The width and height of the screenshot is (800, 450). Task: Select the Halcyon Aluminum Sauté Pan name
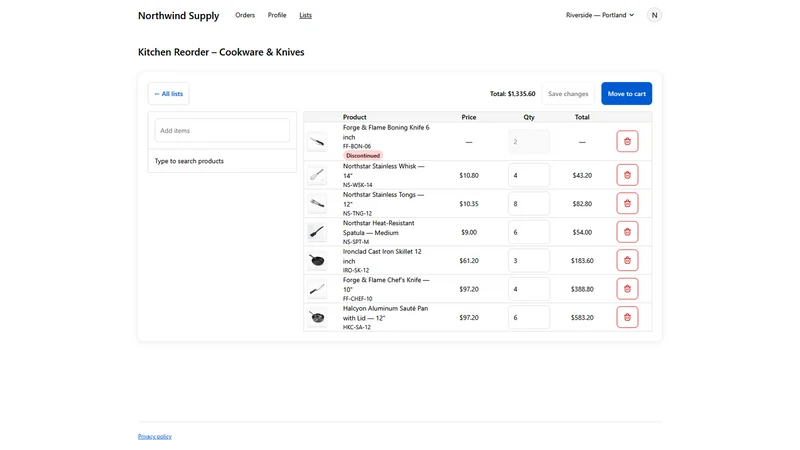(x=386, y=313)
